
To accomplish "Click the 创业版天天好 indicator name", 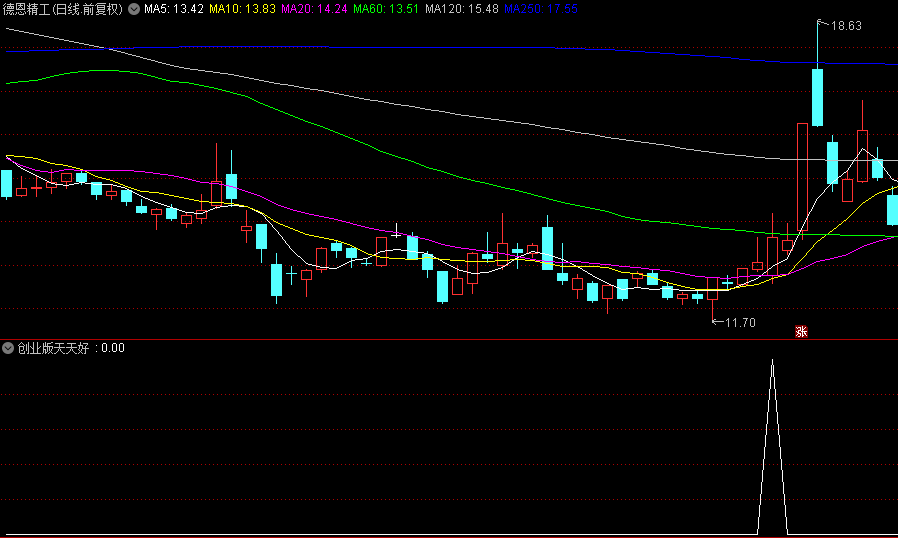I will (x=53, y=348).
